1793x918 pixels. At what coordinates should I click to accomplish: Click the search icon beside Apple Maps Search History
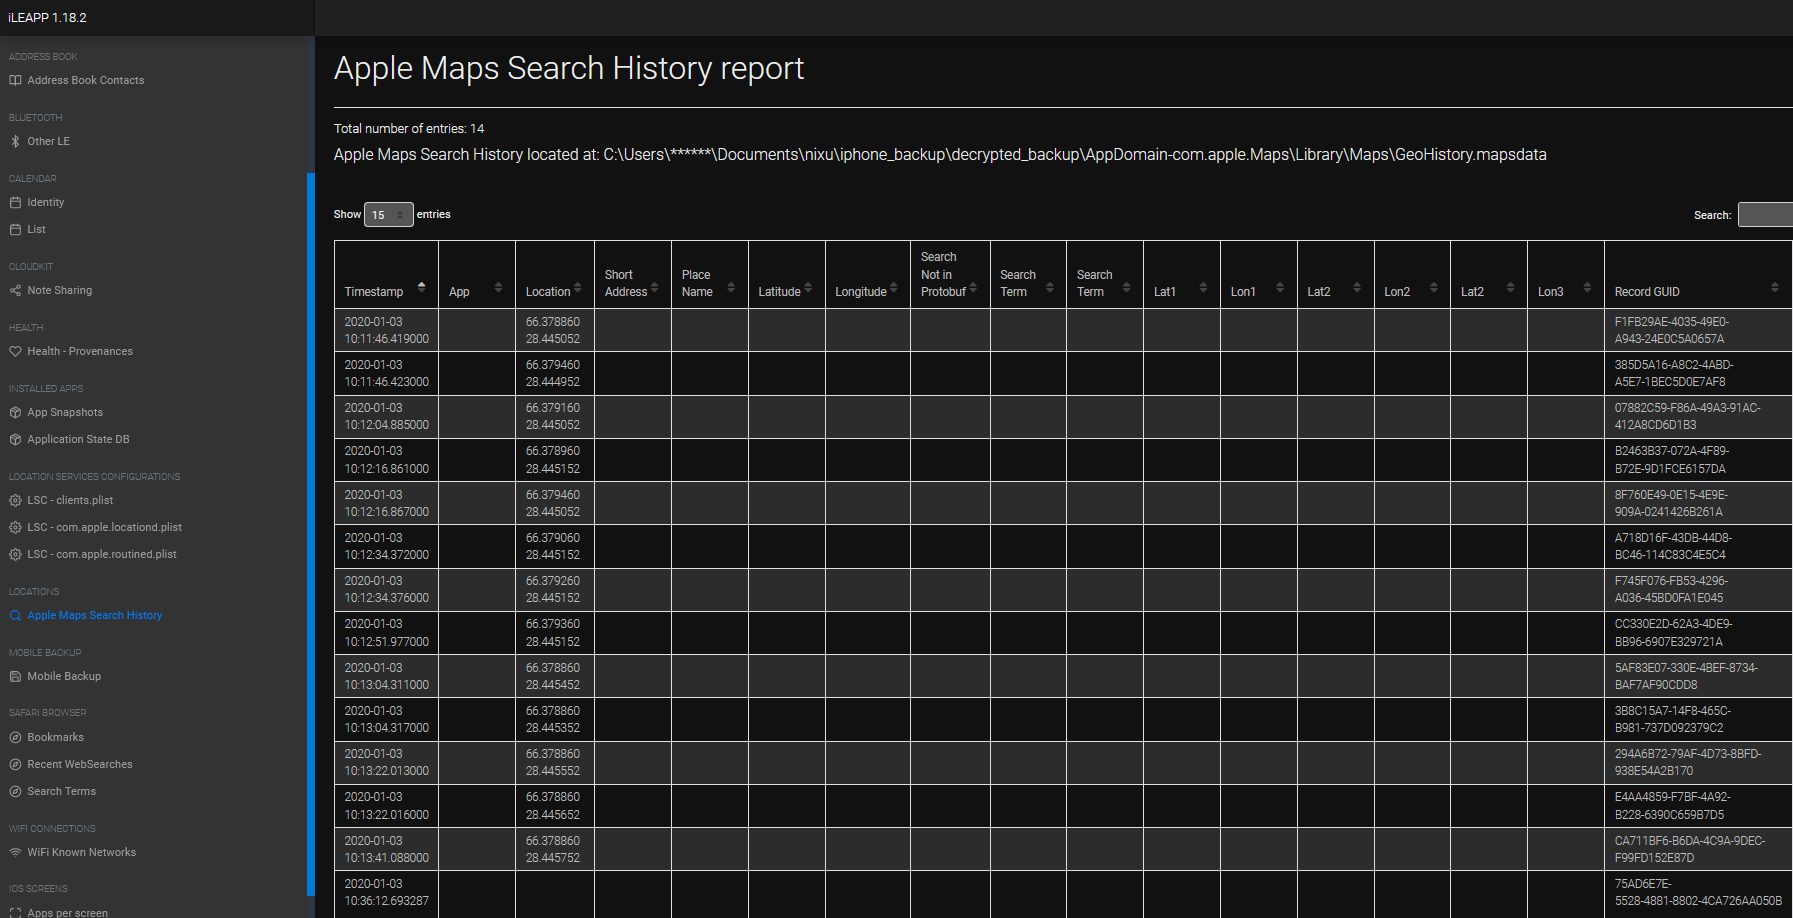click(x=15, y=615)
